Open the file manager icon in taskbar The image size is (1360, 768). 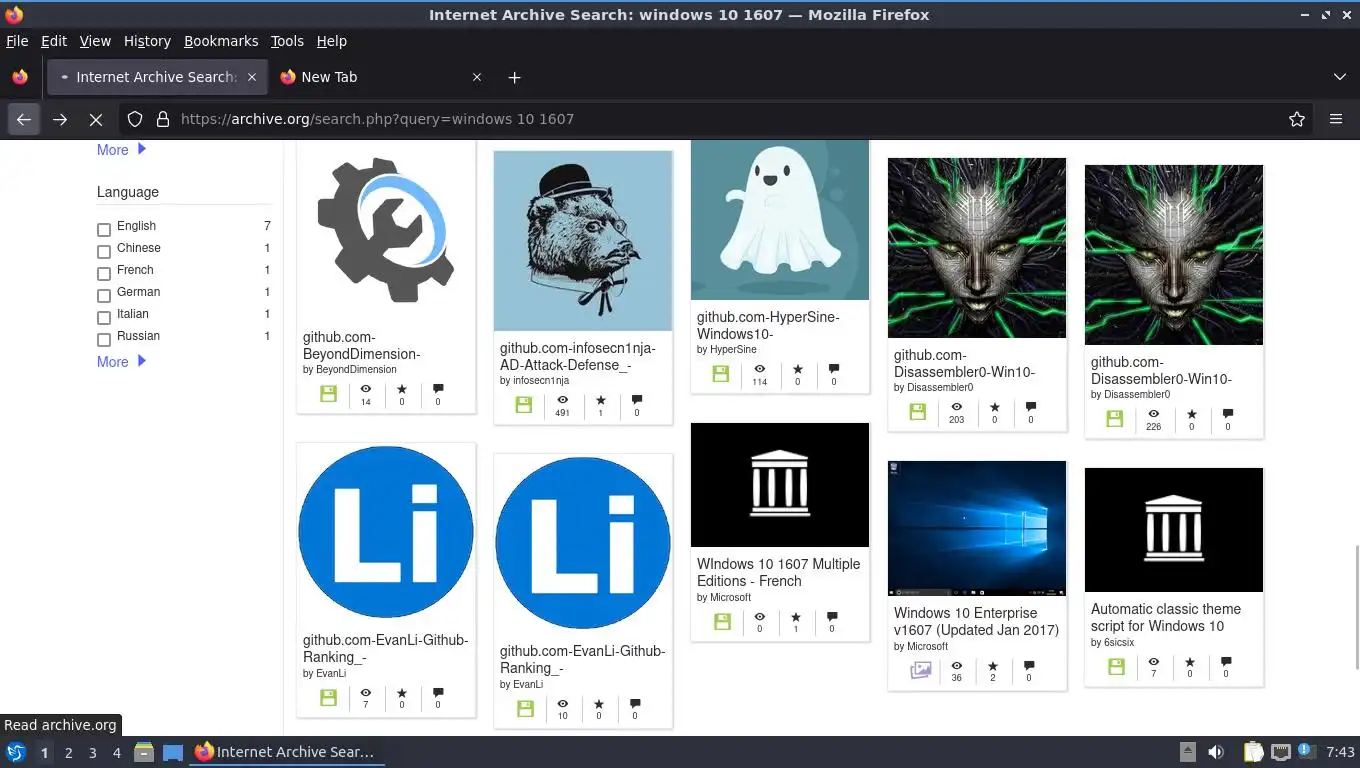coord(144,752)
